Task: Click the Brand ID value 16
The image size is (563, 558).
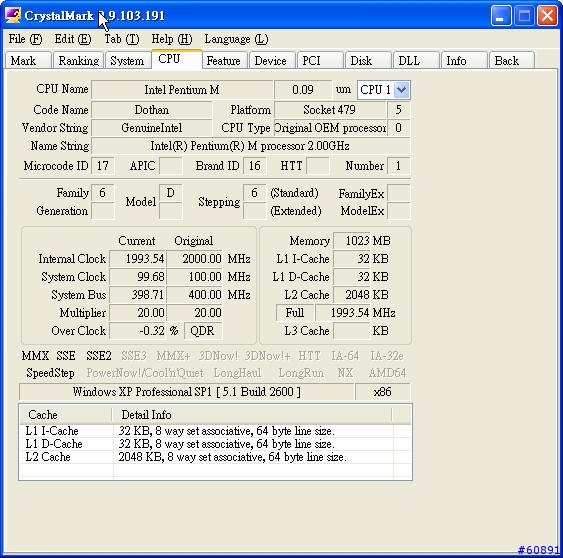Action: click(255, 166)
